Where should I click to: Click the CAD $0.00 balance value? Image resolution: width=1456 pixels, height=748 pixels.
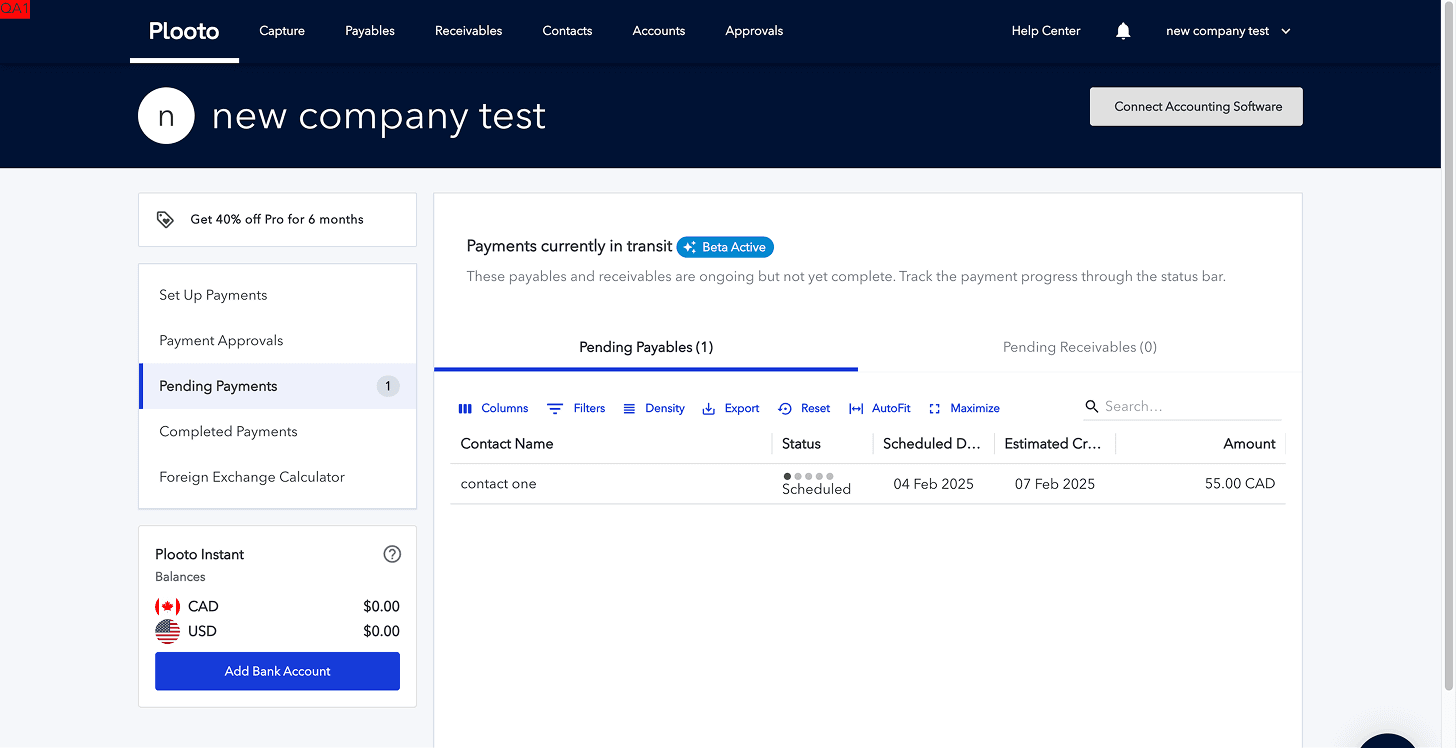[381, 606]
